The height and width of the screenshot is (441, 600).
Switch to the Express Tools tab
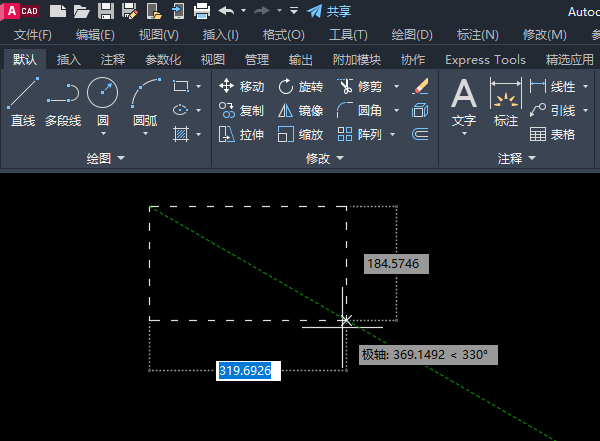coord(485,59)
